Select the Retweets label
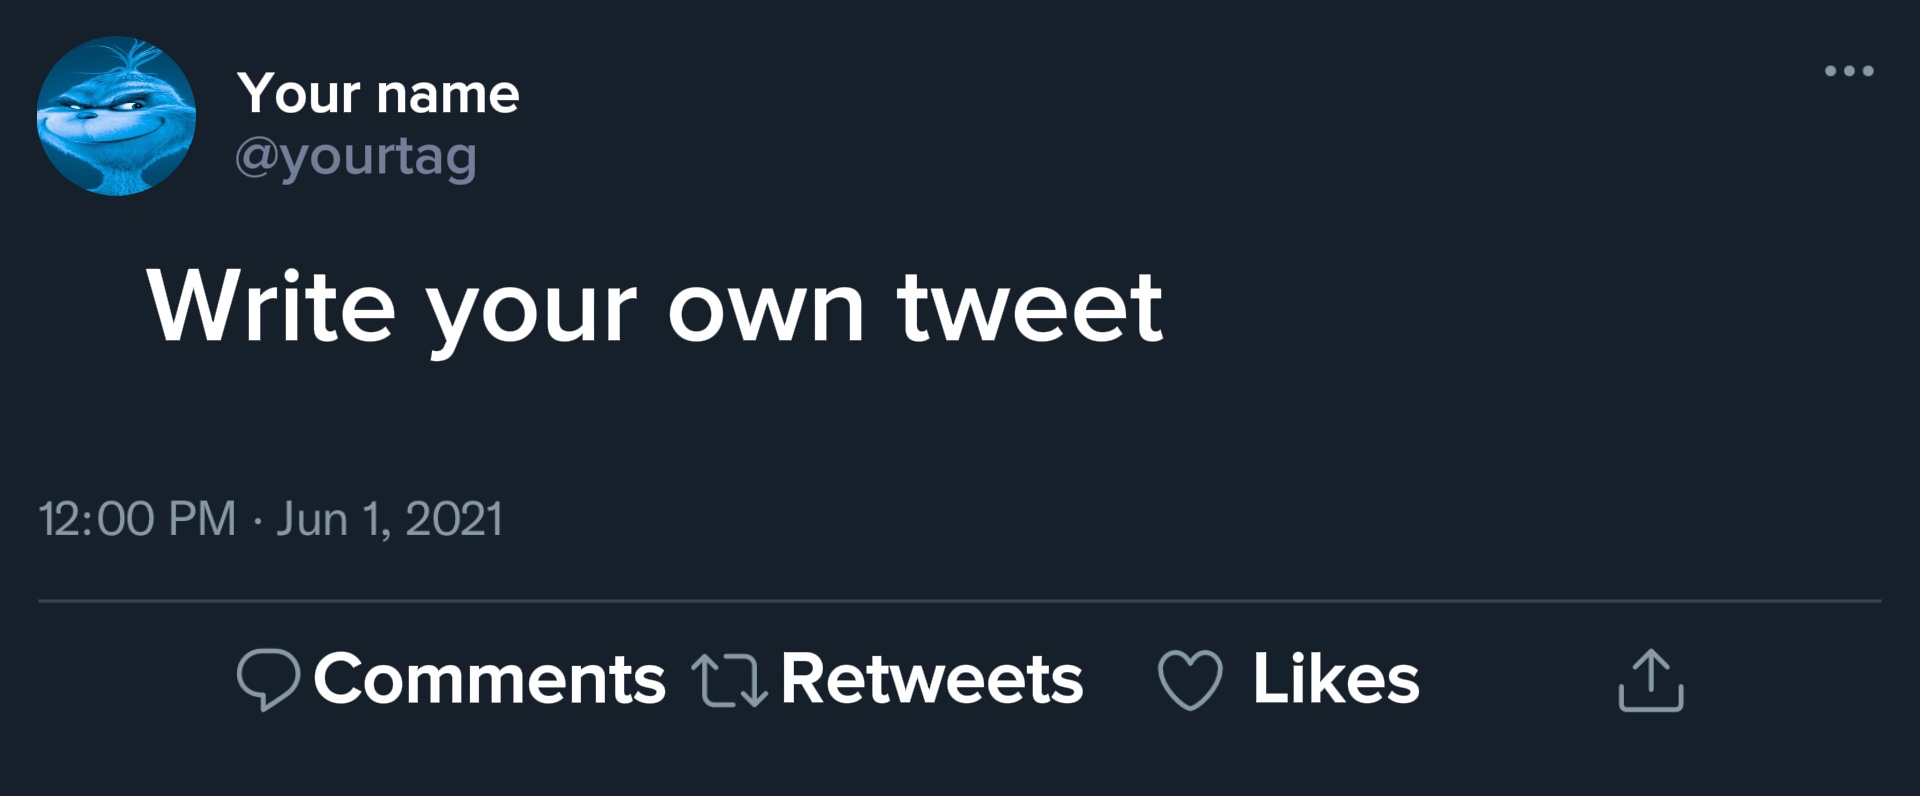The image size is (1920, 796). point(931,679)
